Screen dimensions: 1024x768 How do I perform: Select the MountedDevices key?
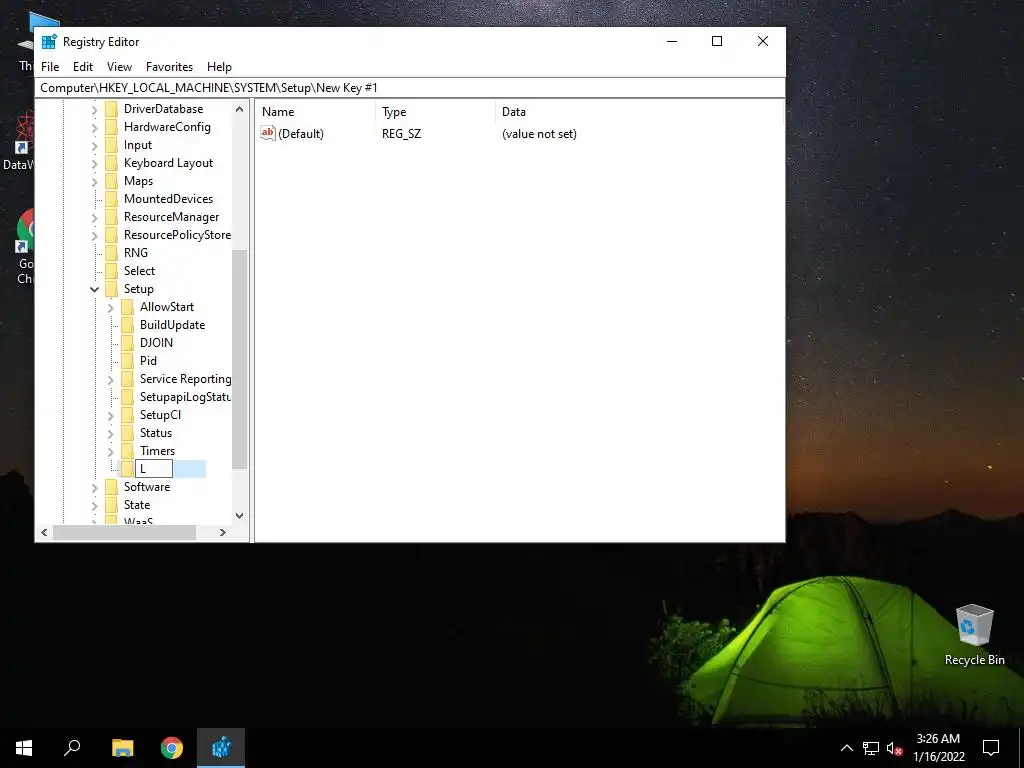(168, 199)
